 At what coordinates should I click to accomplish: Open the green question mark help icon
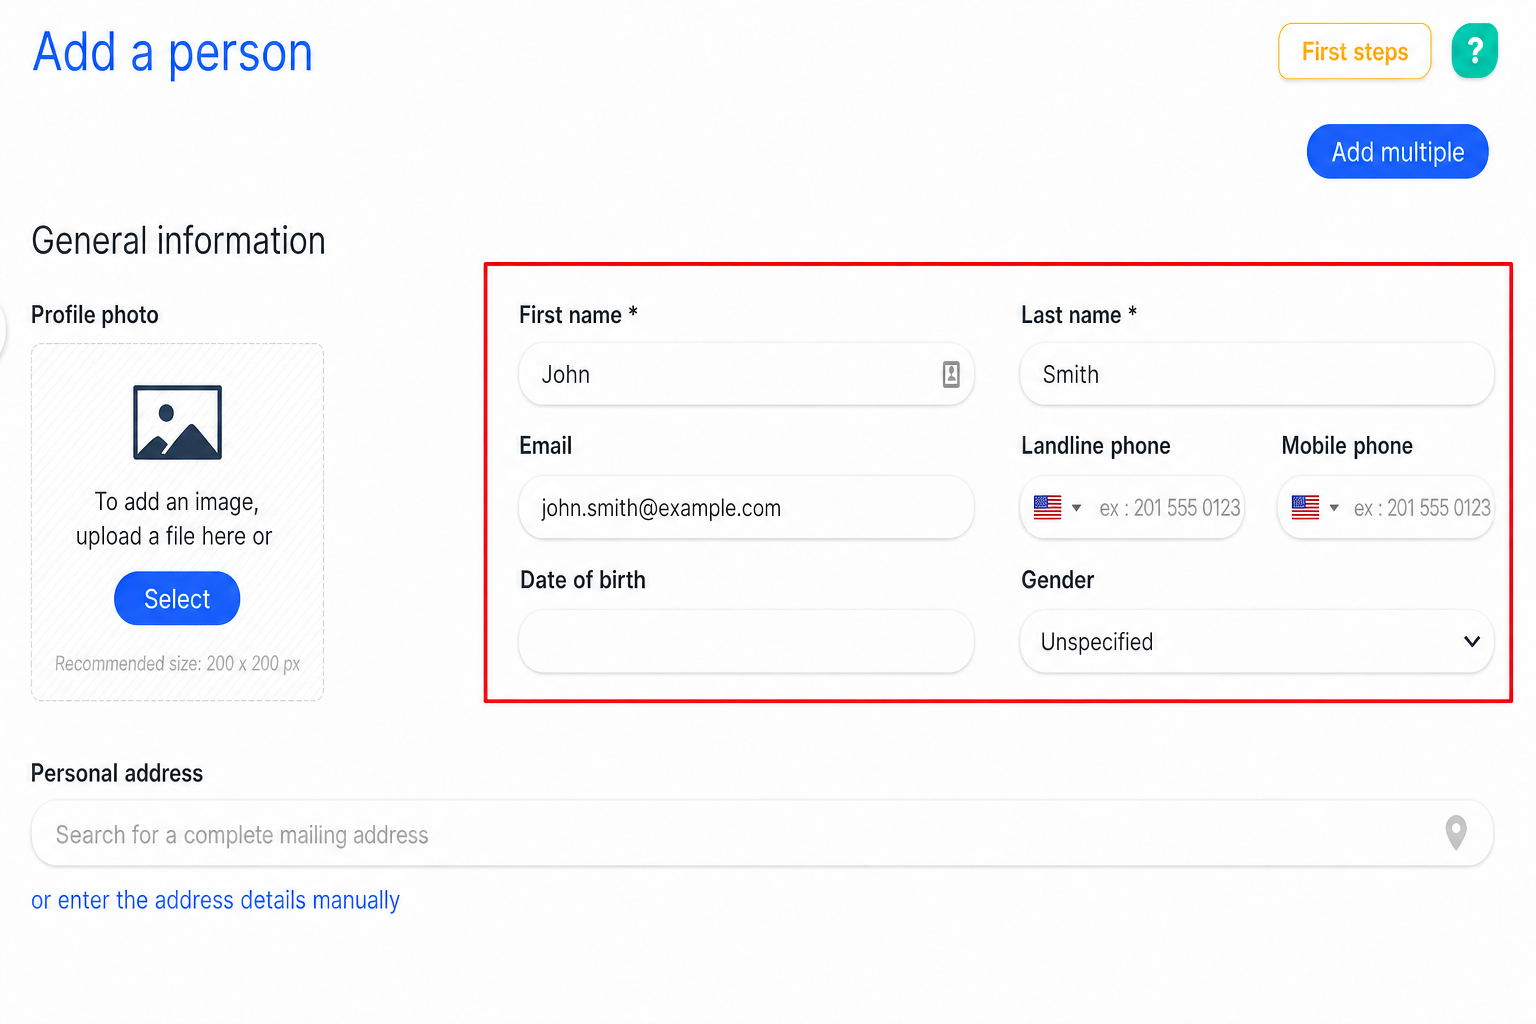tap(1474, 51)
